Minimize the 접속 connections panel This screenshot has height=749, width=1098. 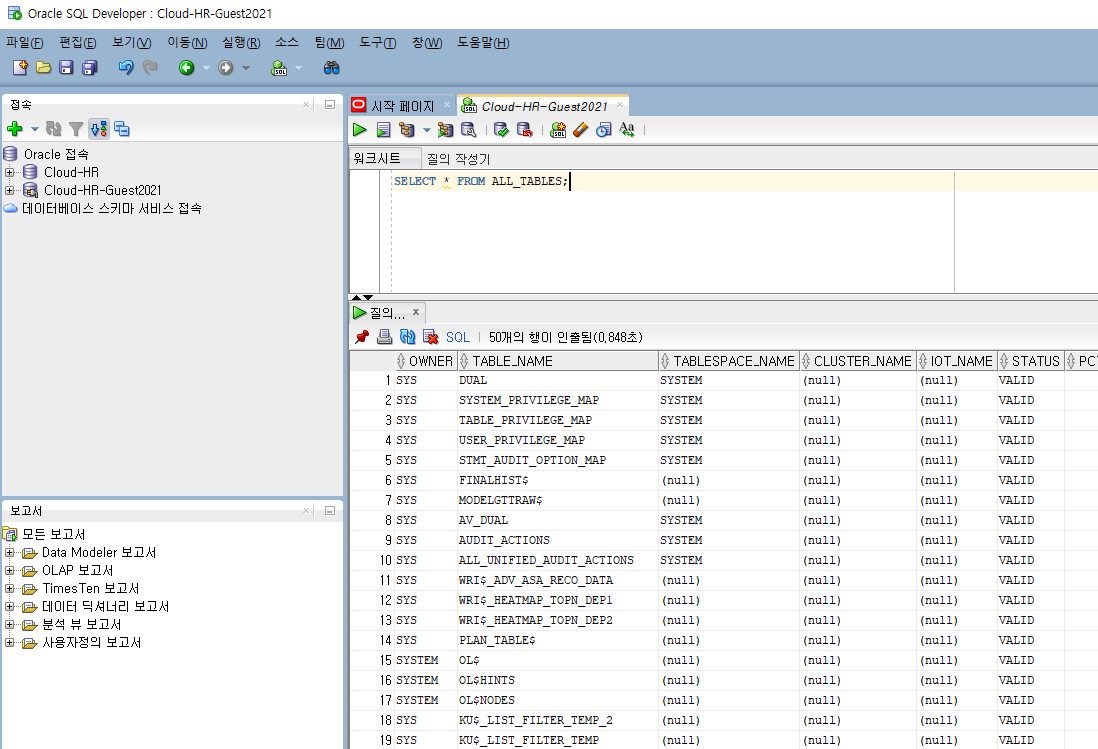330,105
